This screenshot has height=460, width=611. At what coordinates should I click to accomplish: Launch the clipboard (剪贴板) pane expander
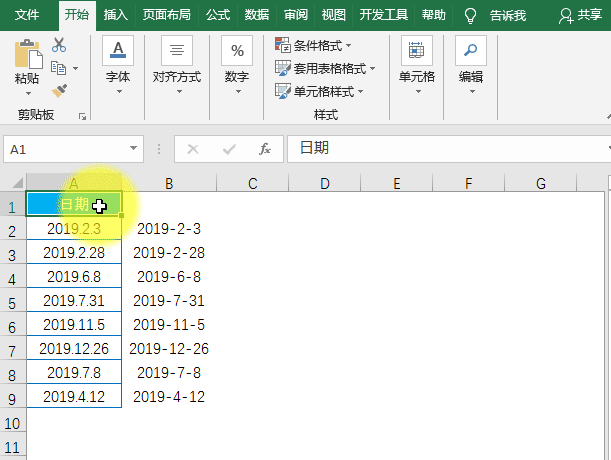pos(82,116)
